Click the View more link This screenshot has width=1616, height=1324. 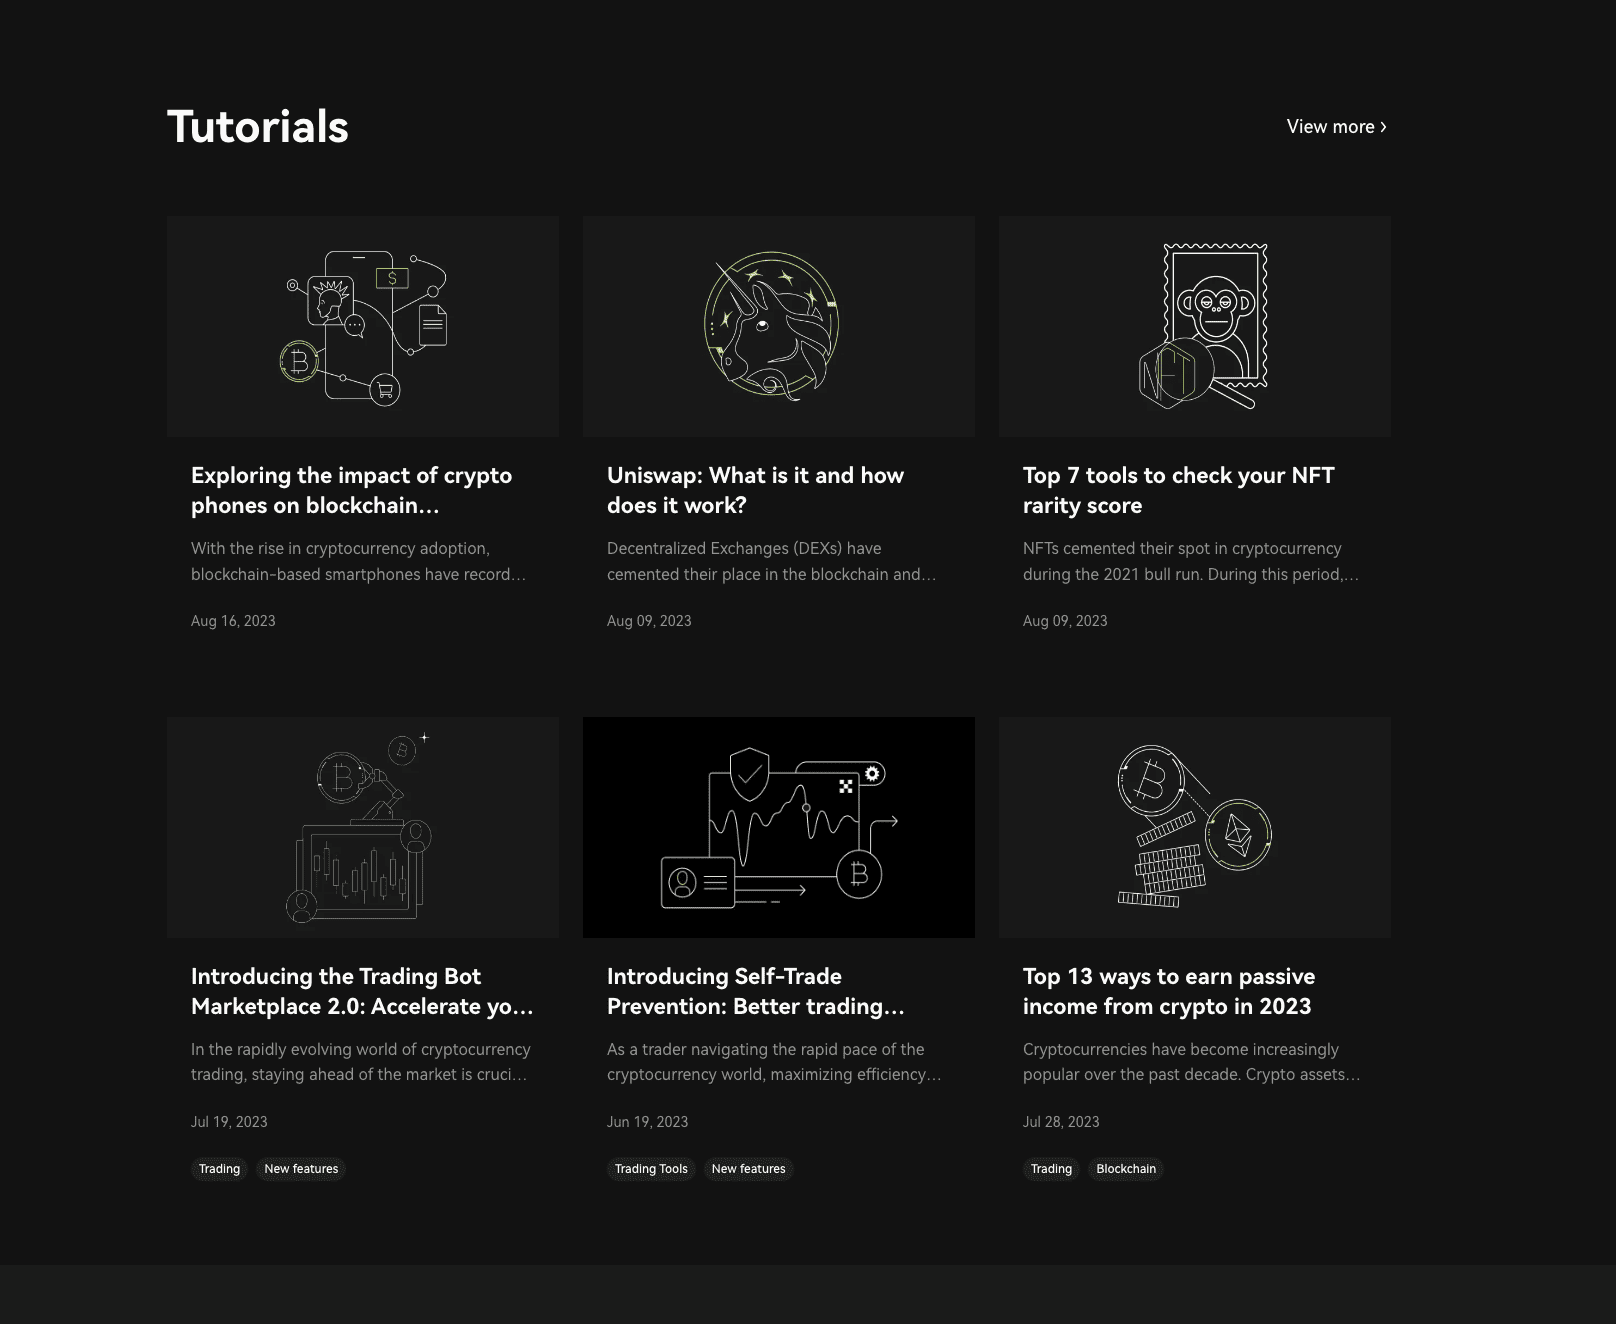(1336, 127)
